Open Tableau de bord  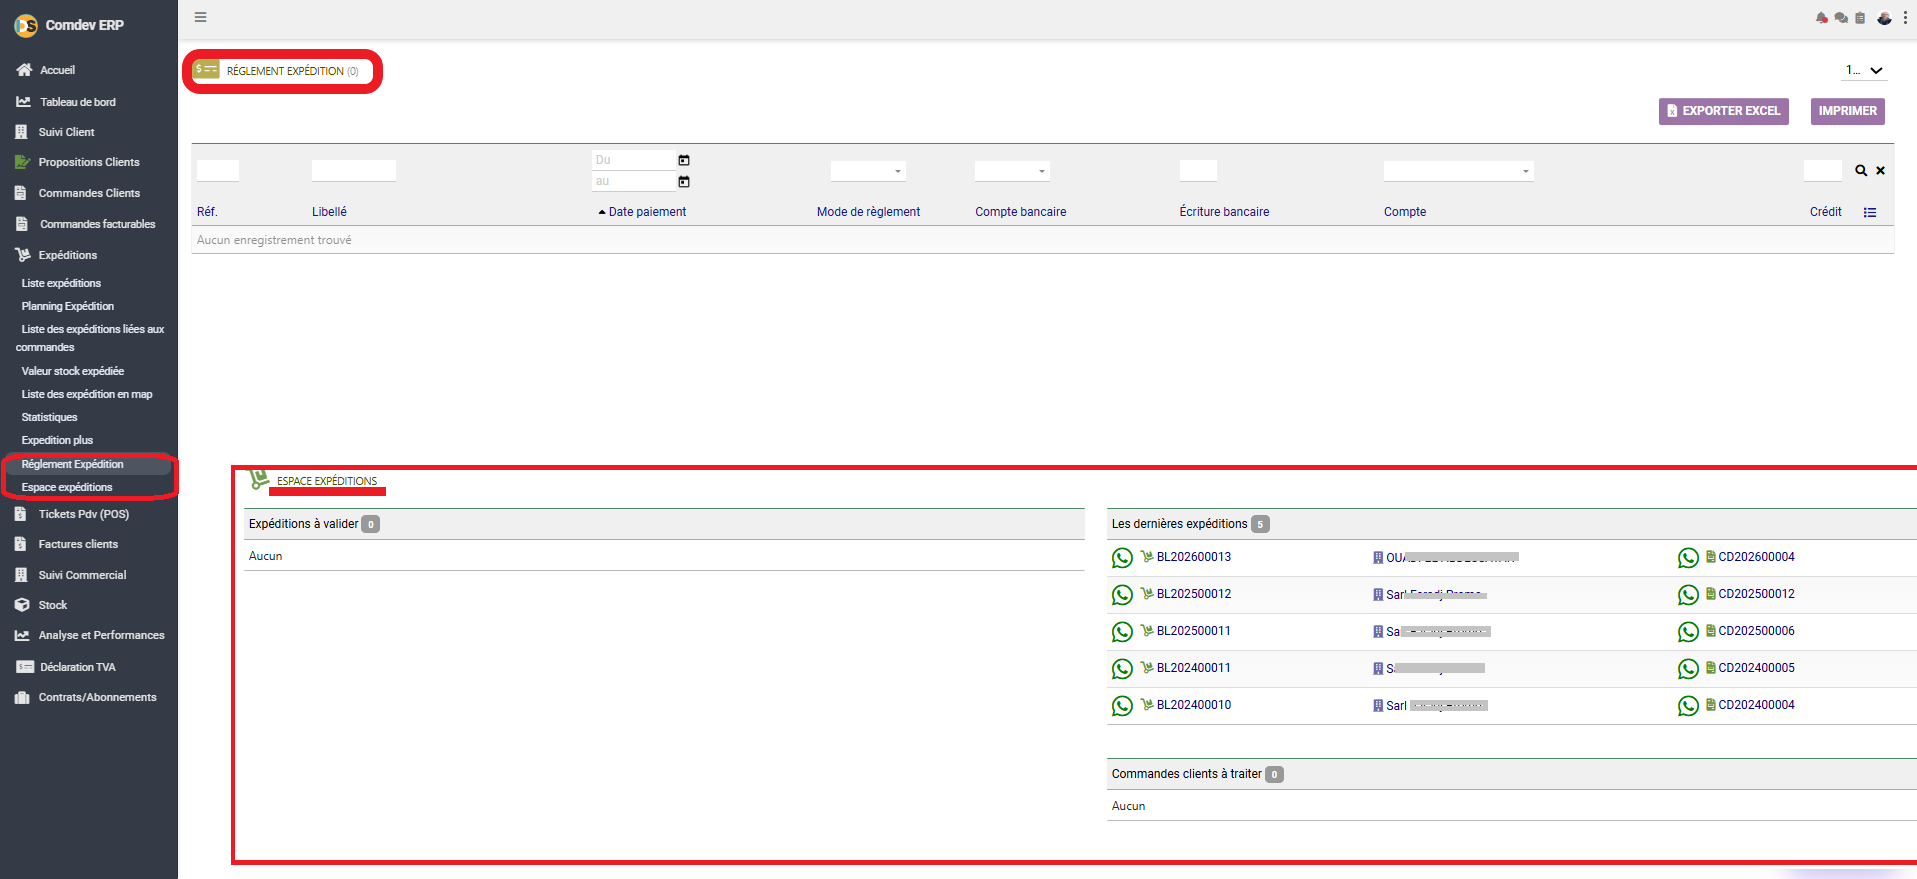click(77, 102)
